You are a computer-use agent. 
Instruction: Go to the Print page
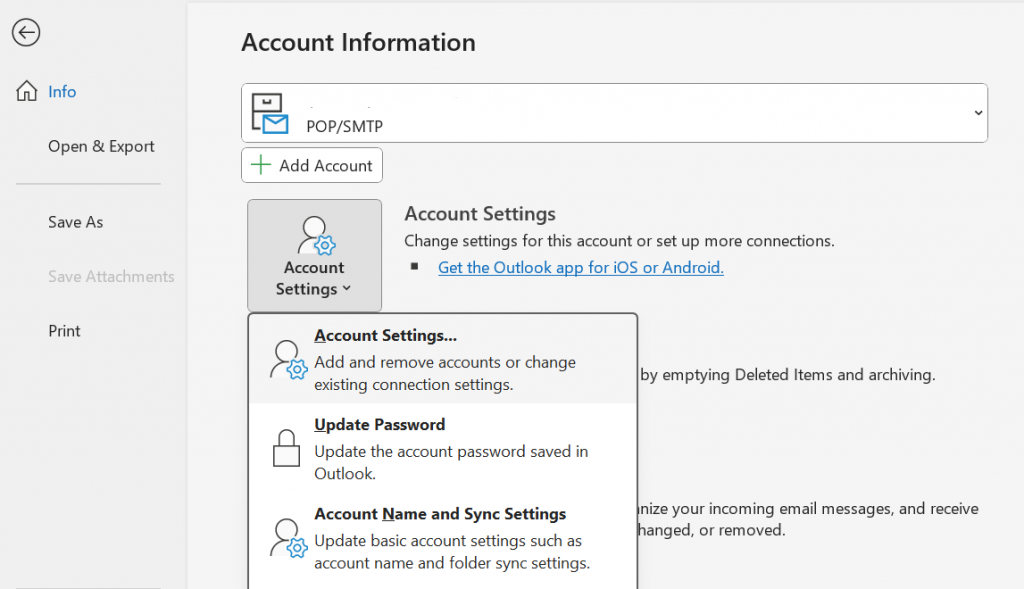[x=64, y=331]
